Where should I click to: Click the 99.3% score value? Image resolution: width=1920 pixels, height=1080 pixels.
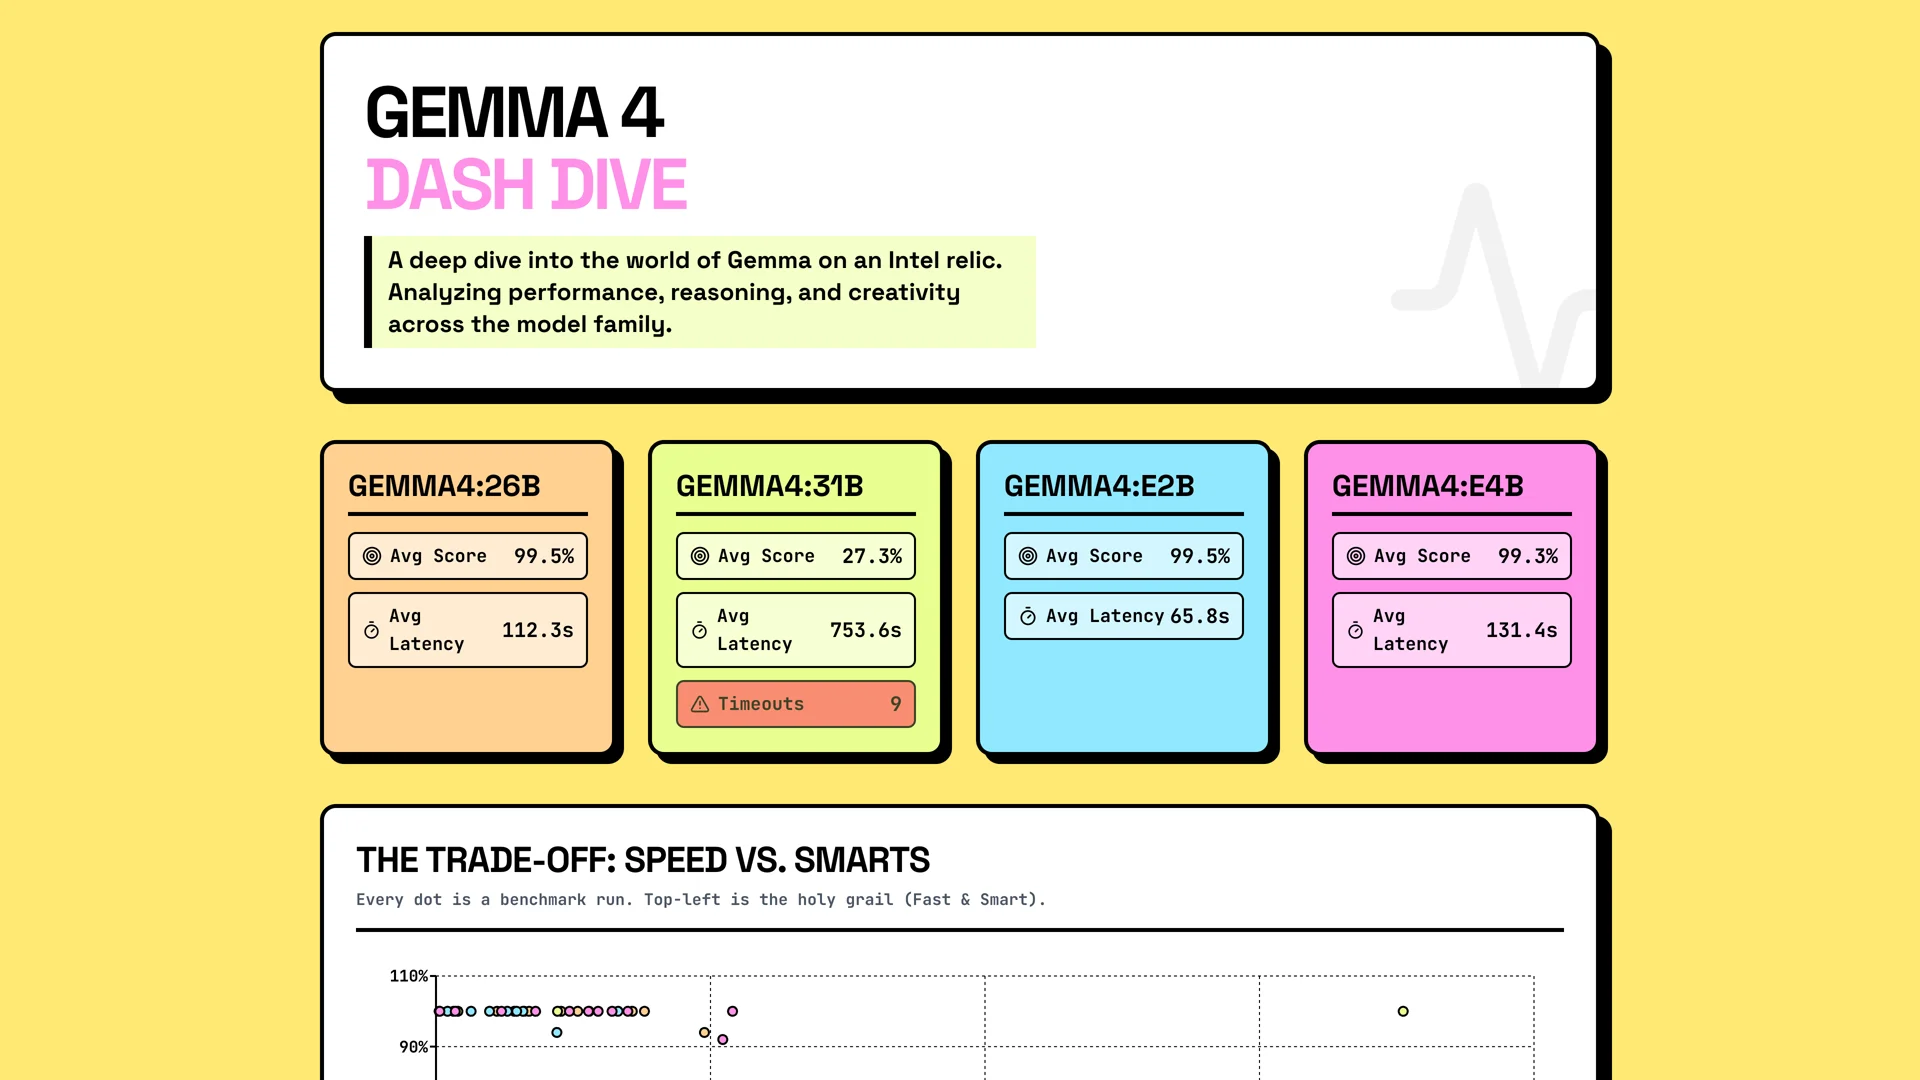pos(1528,556)
